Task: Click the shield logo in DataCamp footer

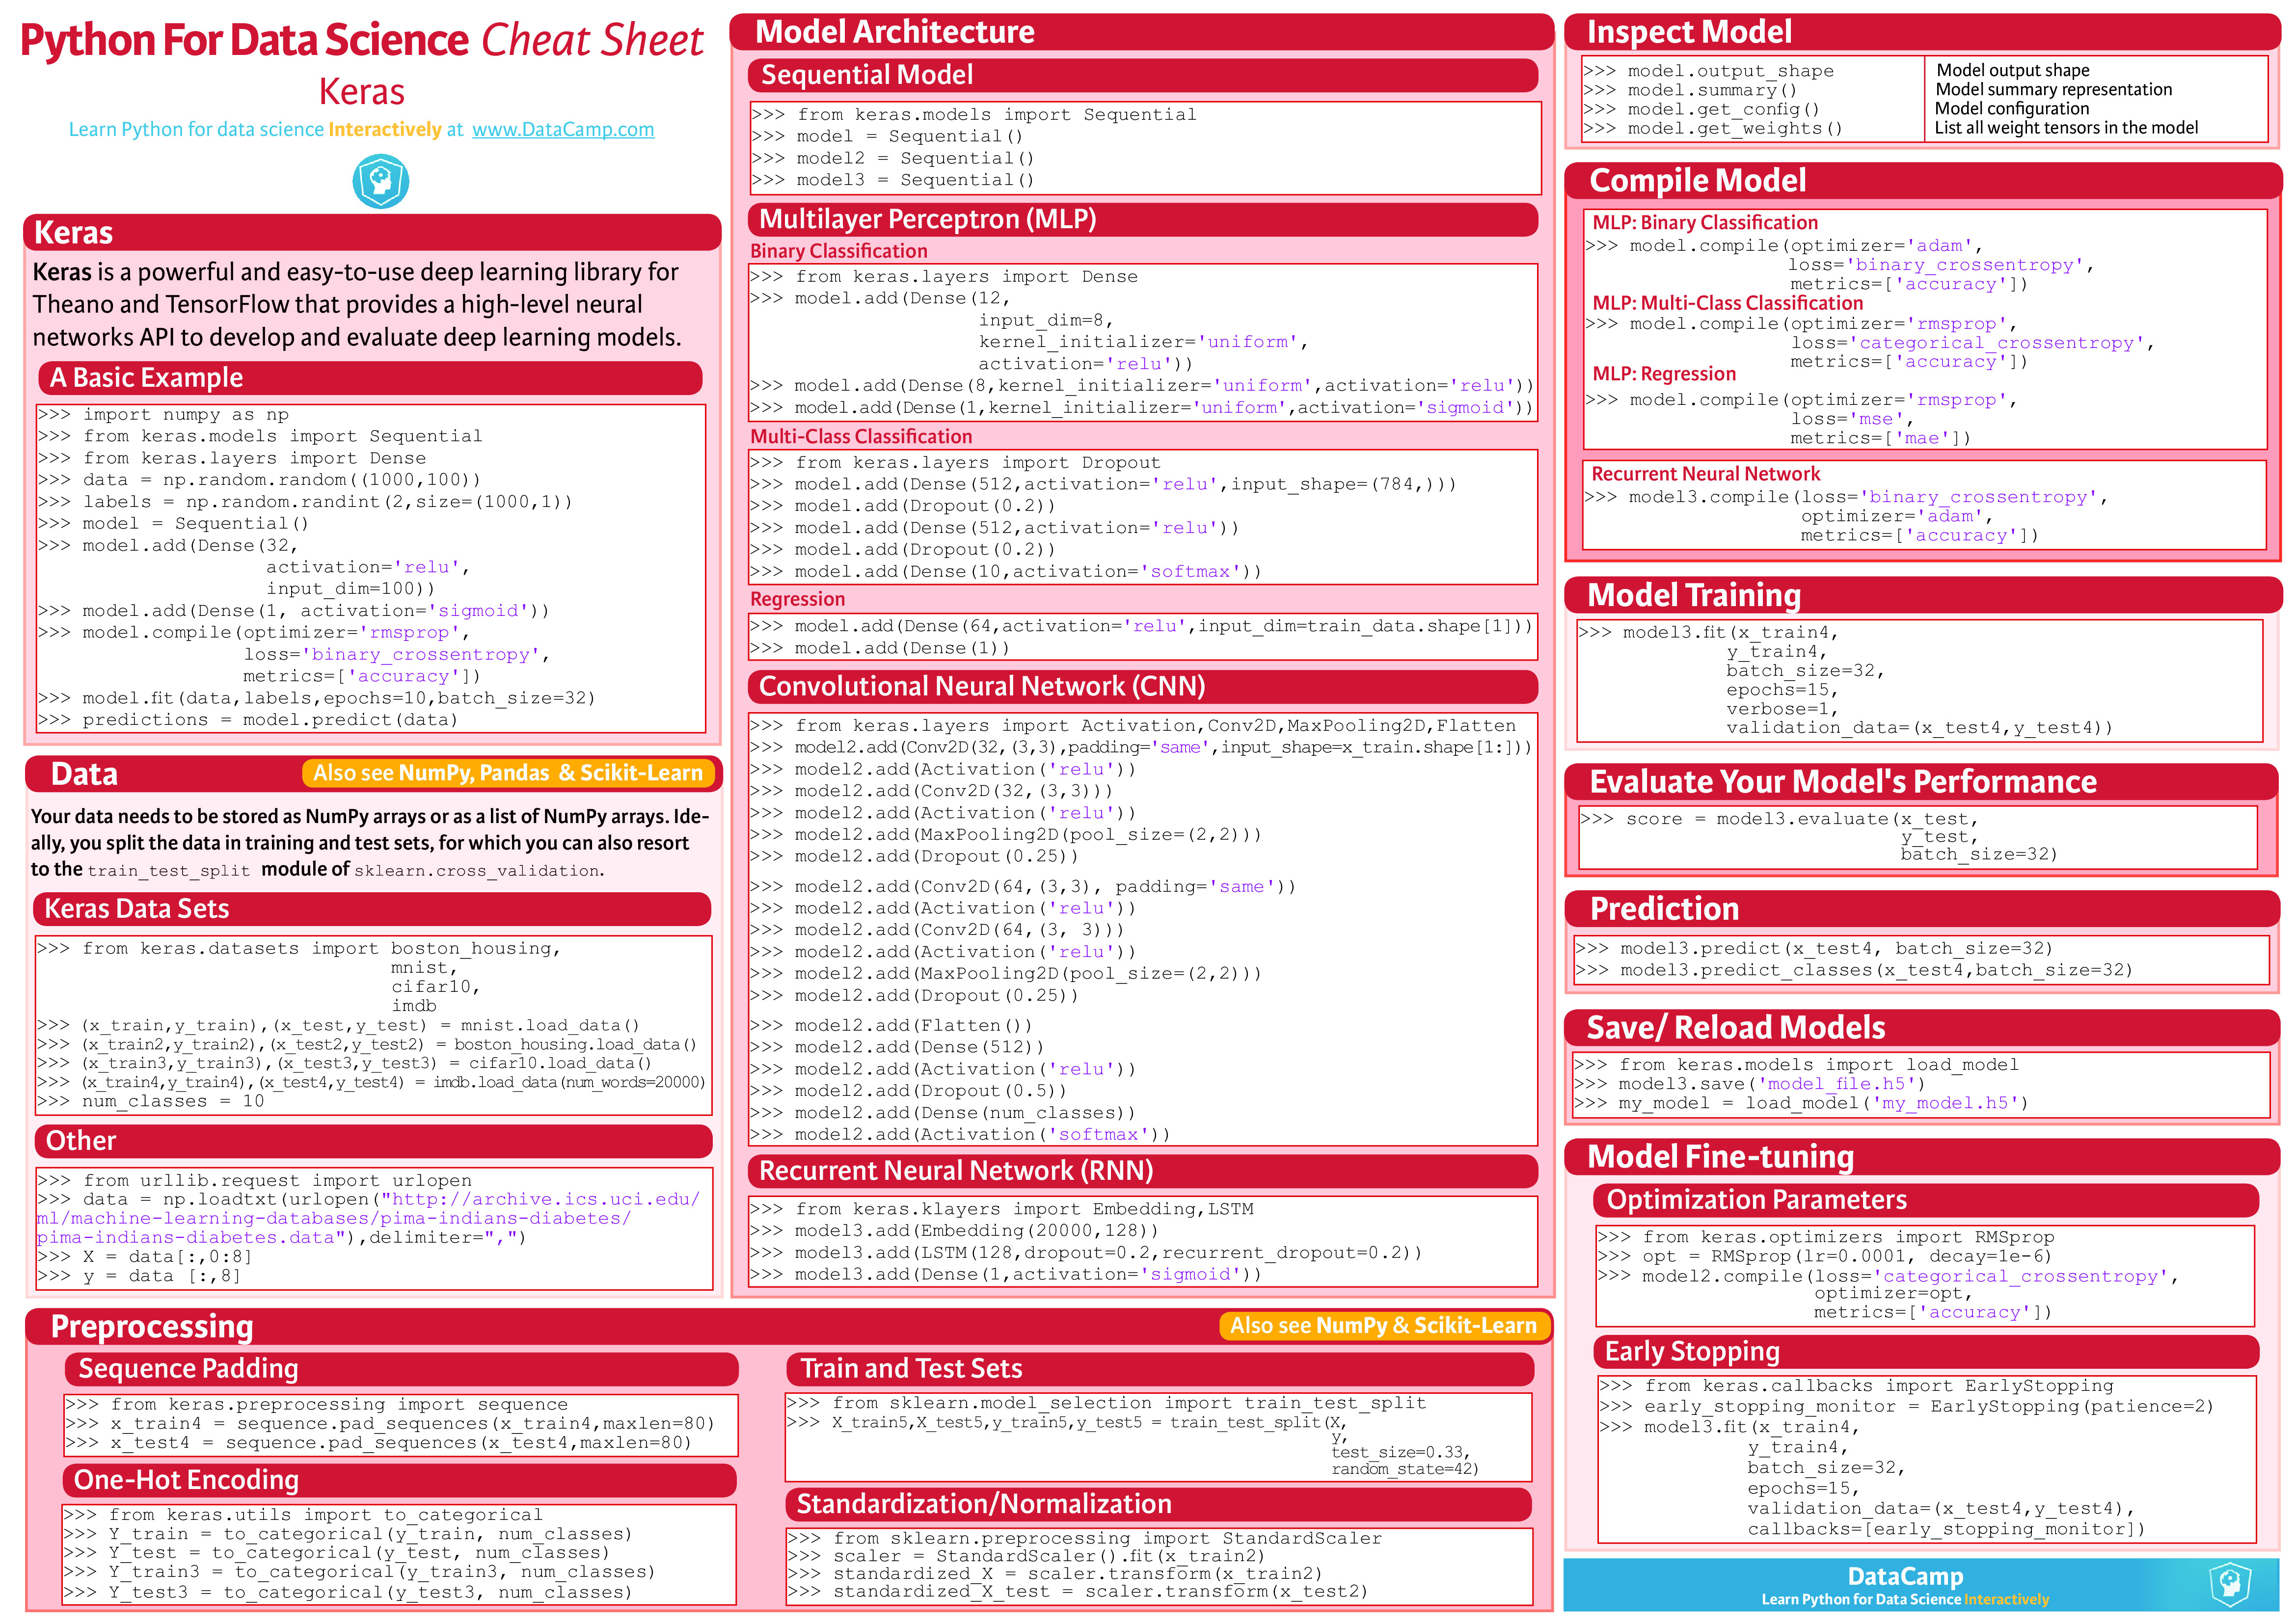Action: point(2229,1584)
